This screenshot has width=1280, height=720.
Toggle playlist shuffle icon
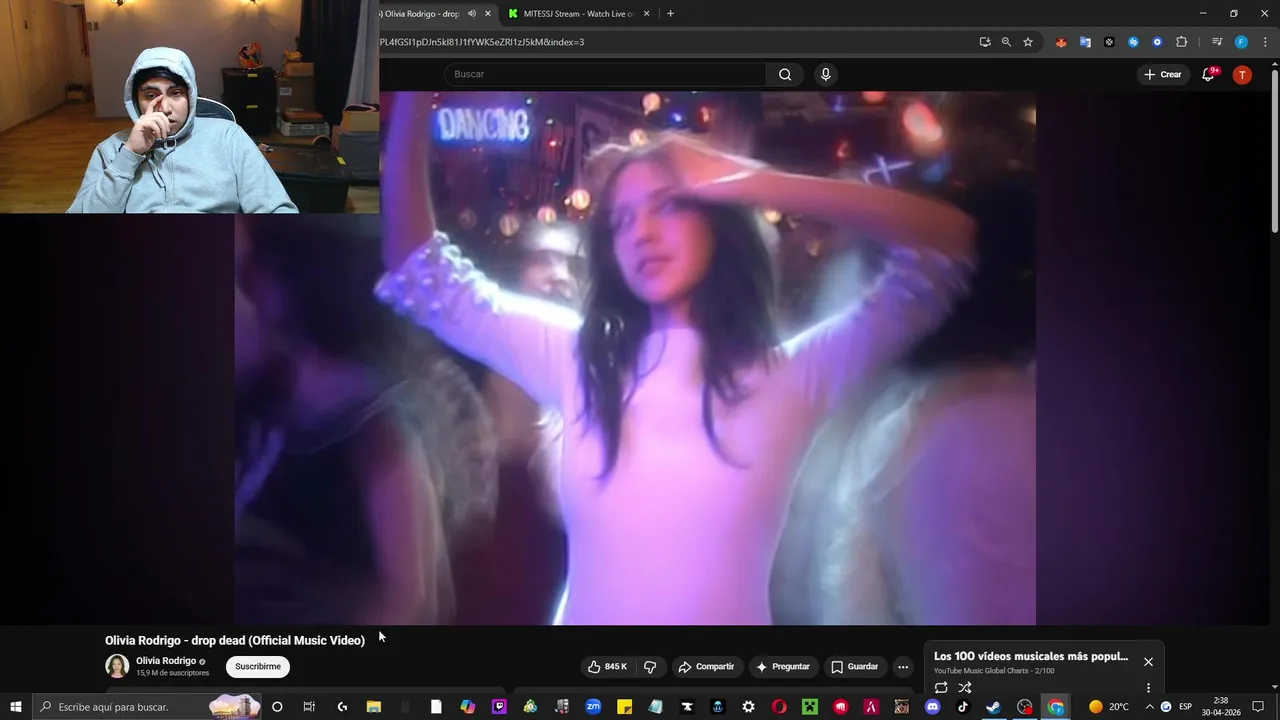click(965, 688)
